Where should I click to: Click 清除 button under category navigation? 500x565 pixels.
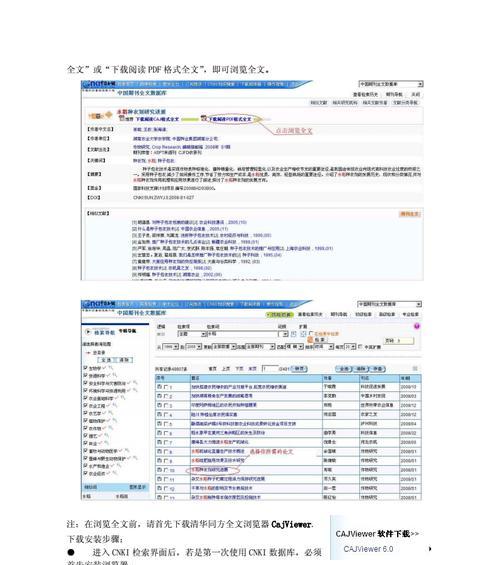[124, 360]
